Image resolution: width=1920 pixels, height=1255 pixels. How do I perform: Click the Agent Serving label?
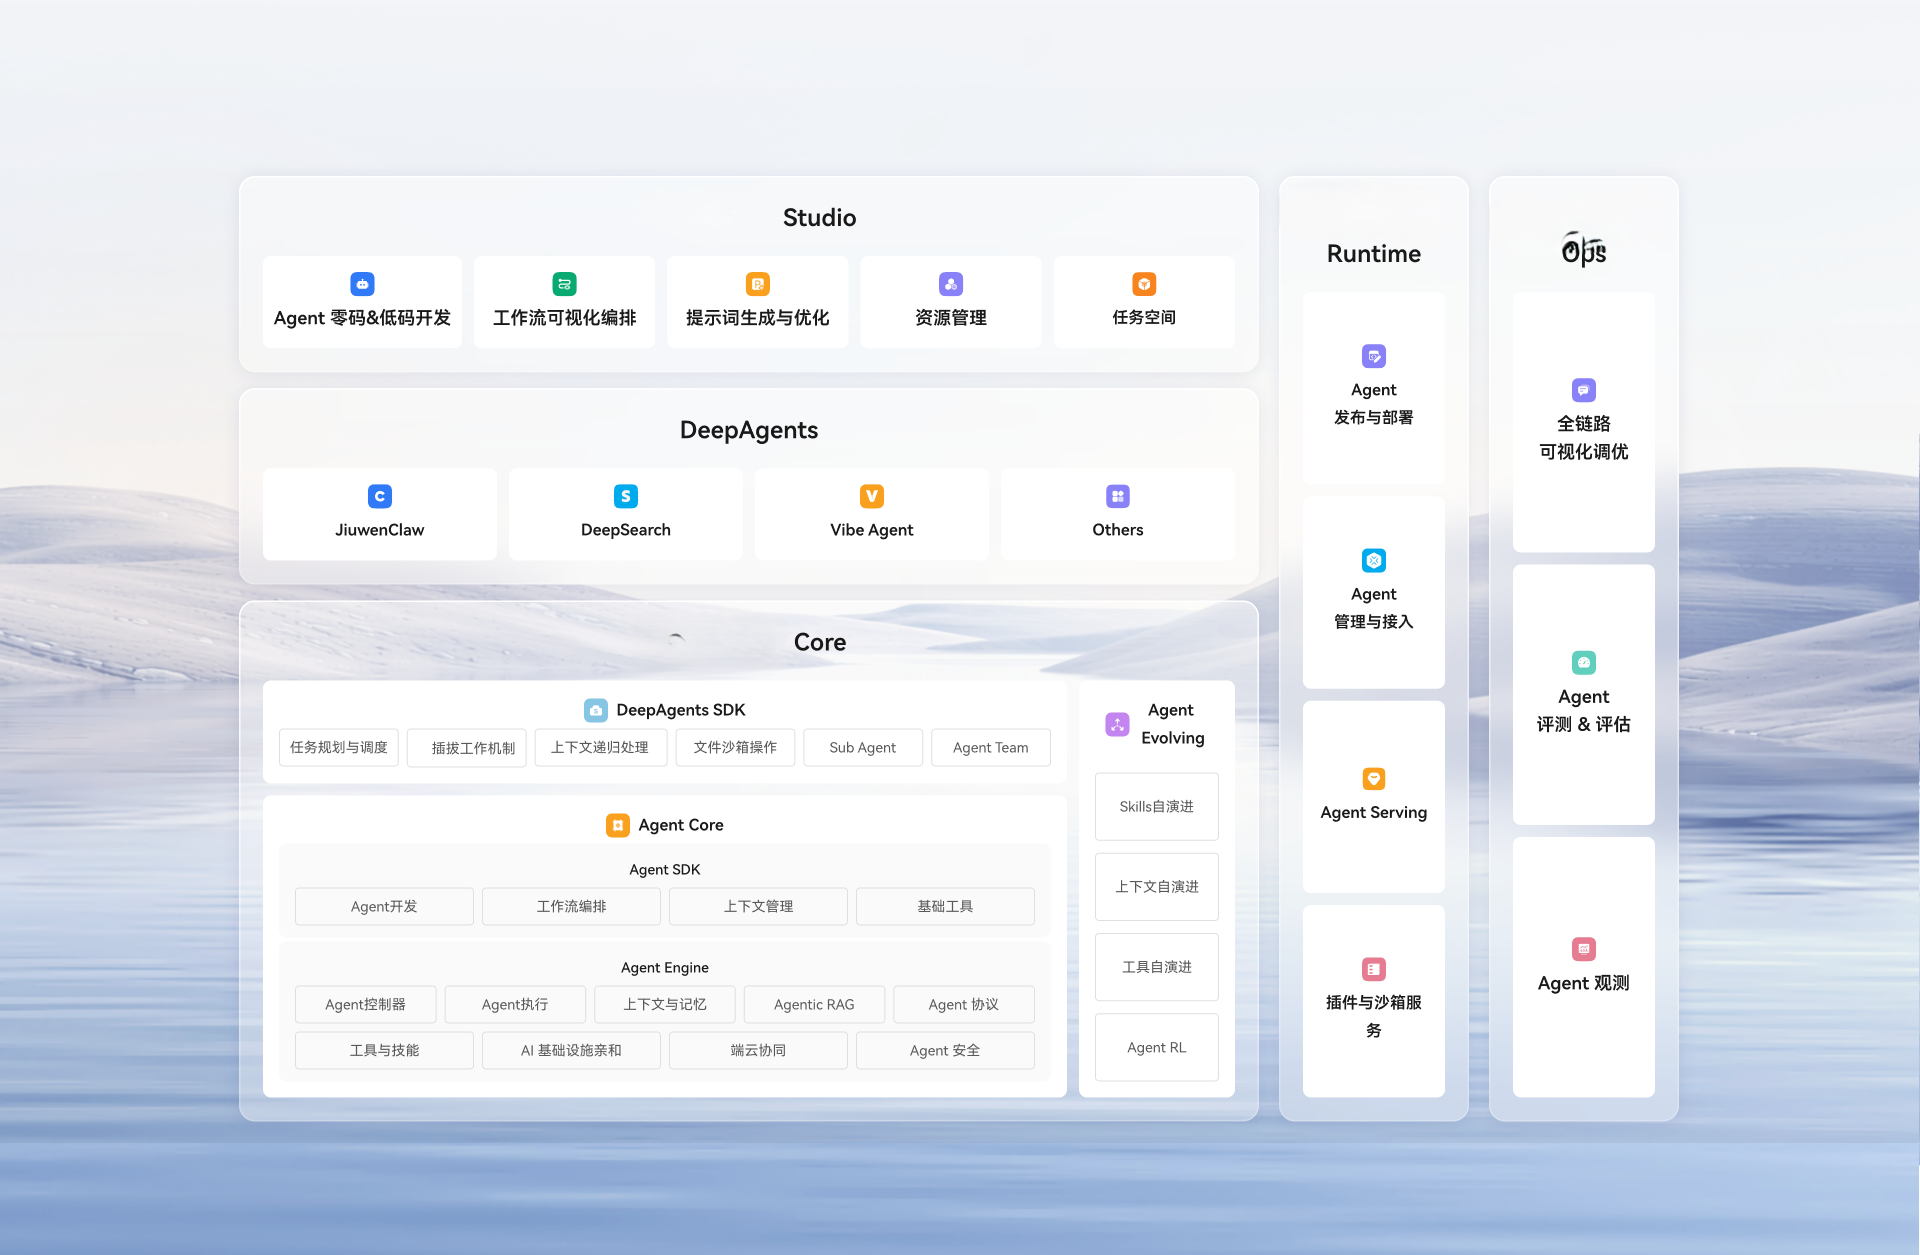pyautogui.click(x=1374, y=812)
